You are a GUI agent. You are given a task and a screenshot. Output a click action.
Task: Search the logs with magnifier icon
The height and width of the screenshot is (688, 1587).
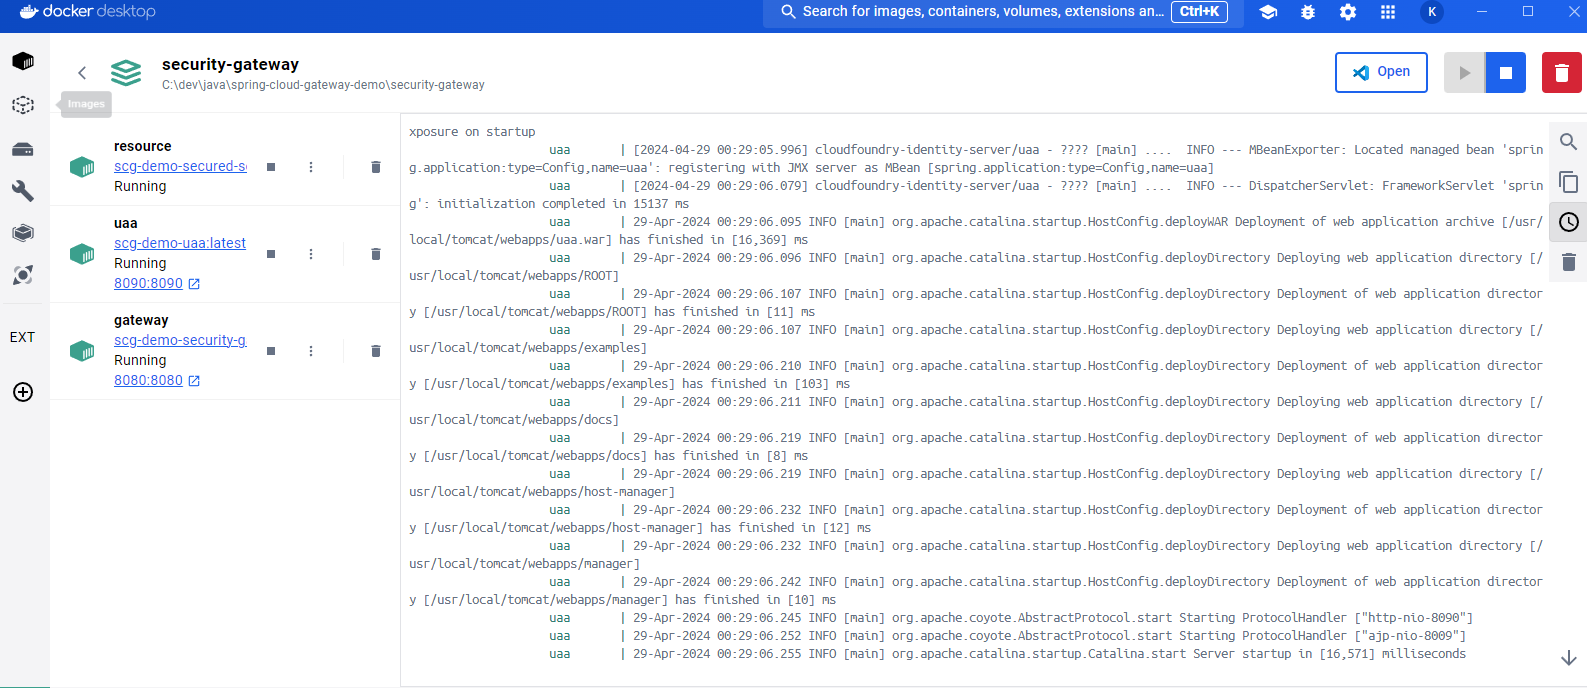tap(1568, 142)
